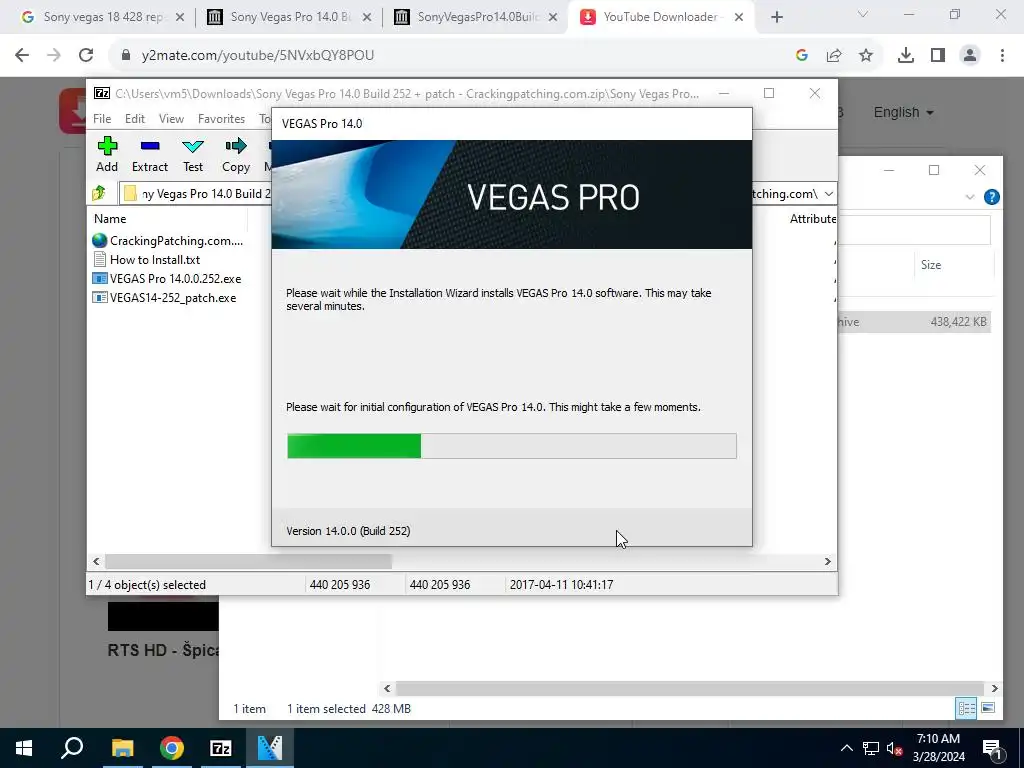1024x768 pixels.
Task: Click help icon in Explorer window
Action: pyautogui.click(x=991, y=197)
